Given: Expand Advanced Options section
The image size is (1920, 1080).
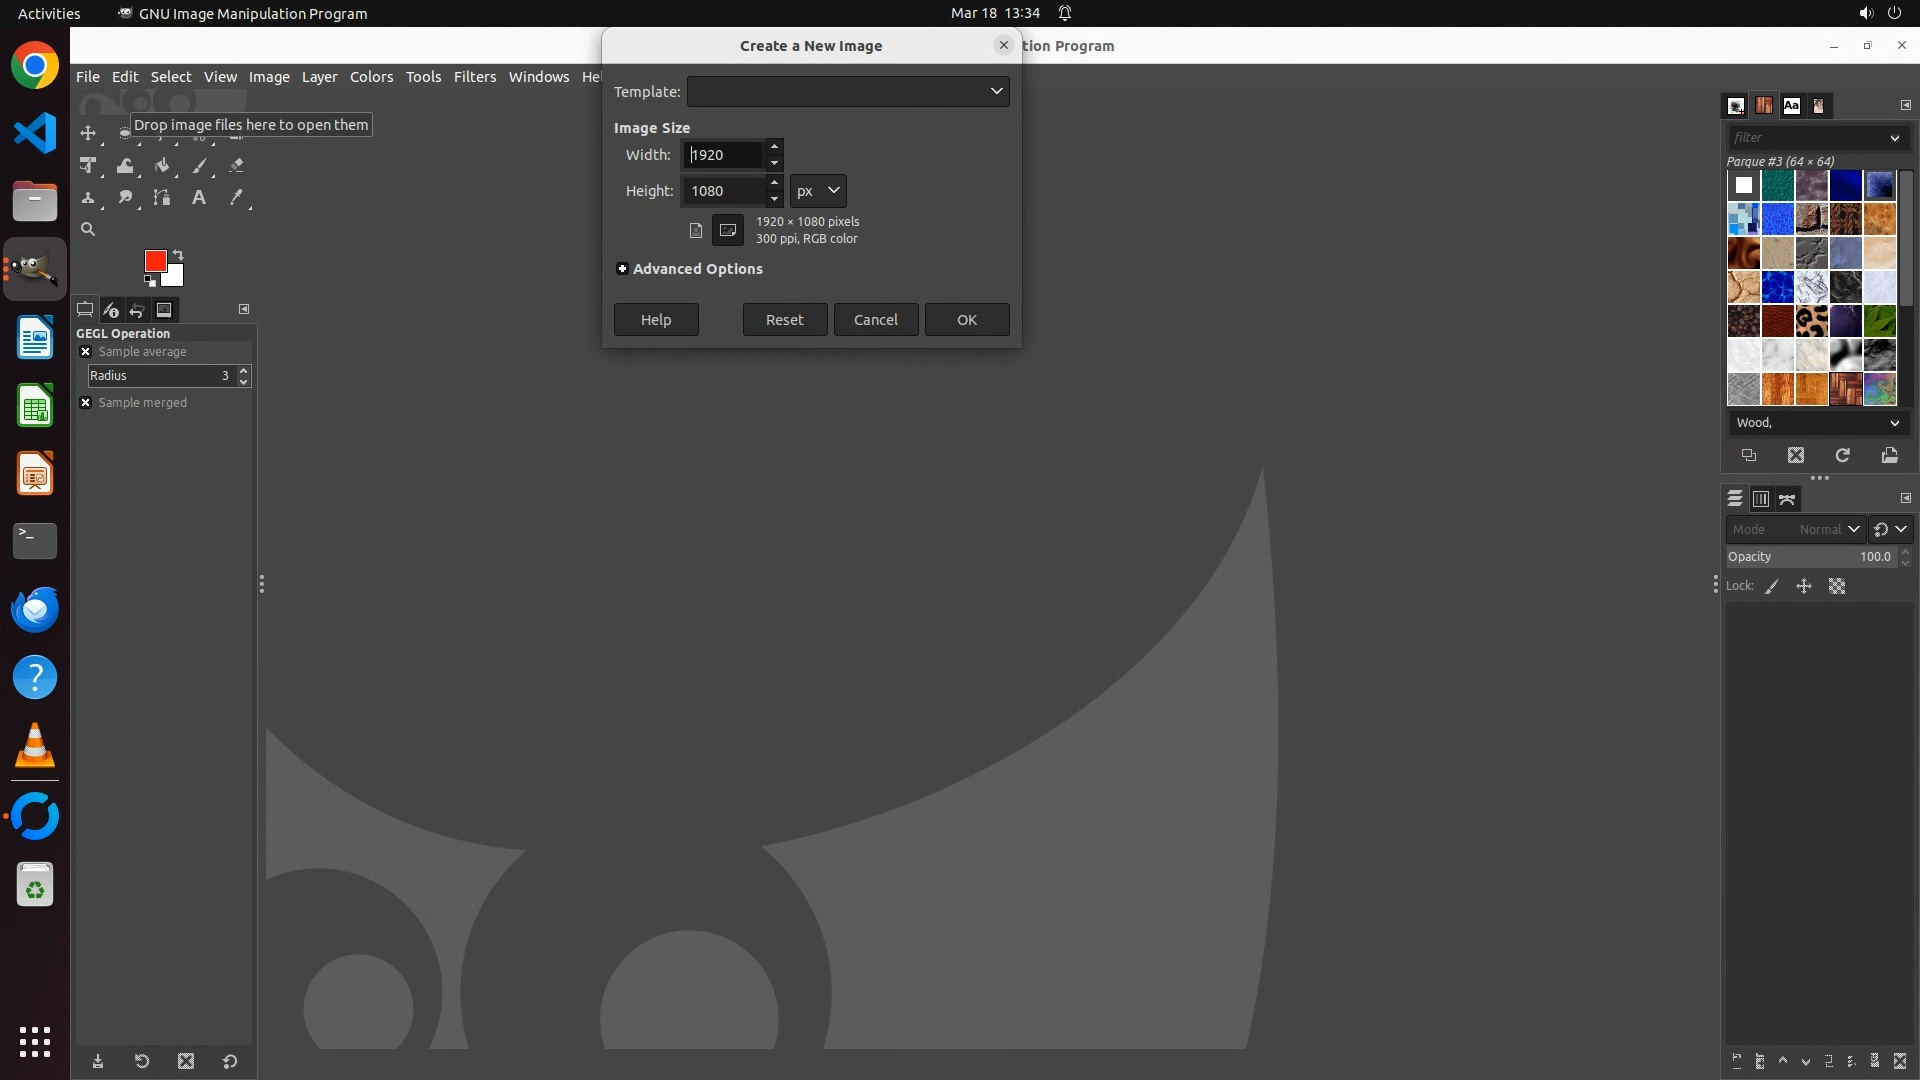Looking at the screenshot, I should coord(622,269).
